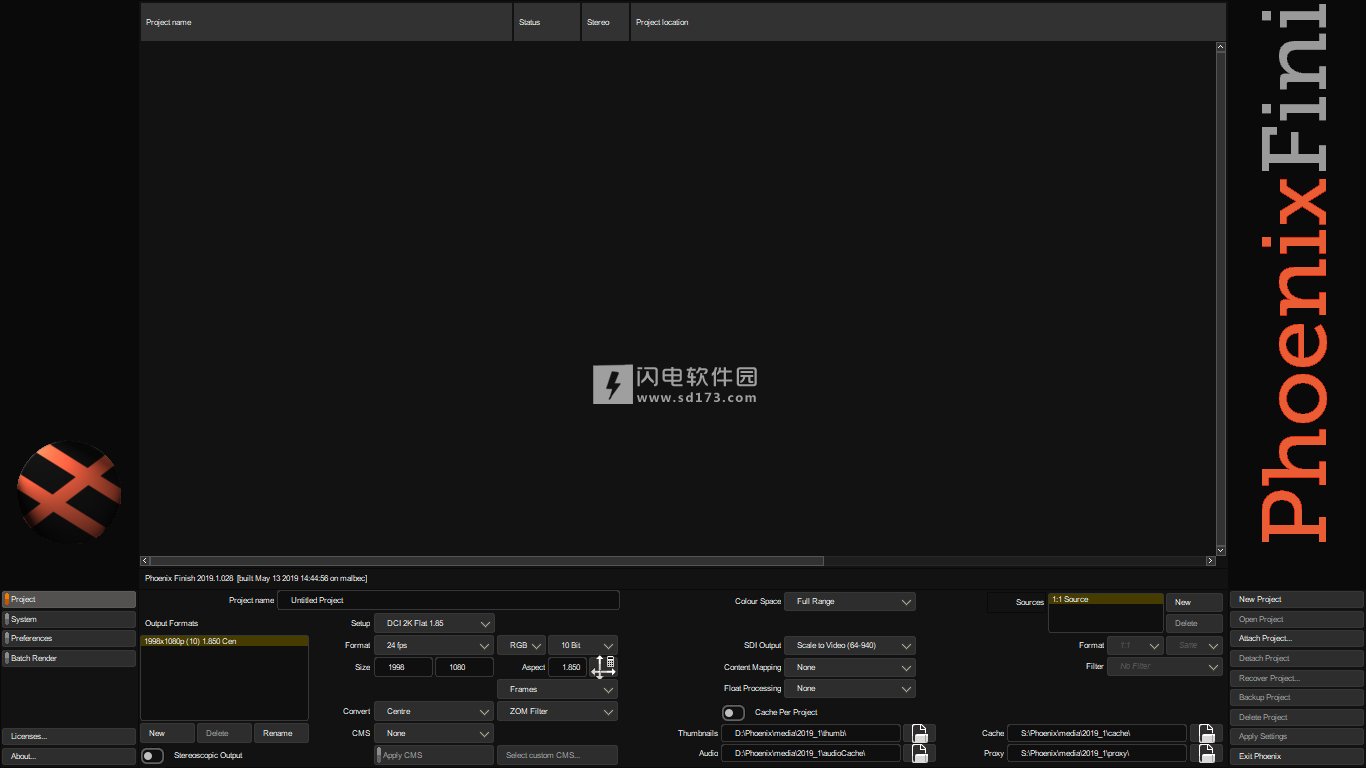This screenshot has height=768, width=1366.
Task: Click the New Project button
Action: 1297,599
